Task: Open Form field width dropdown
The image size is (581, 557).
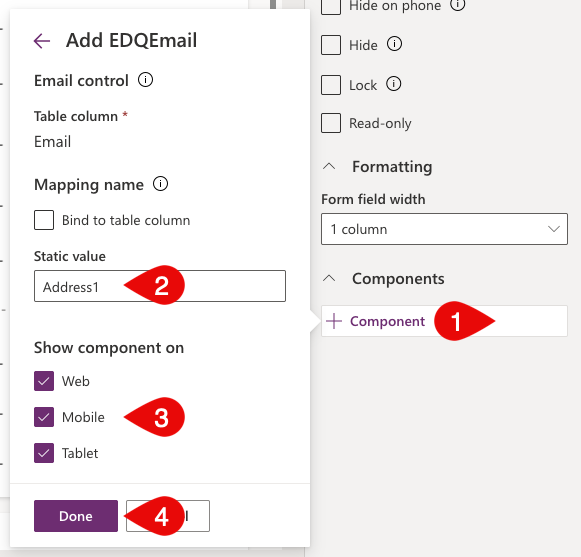Action: point(444,229)
